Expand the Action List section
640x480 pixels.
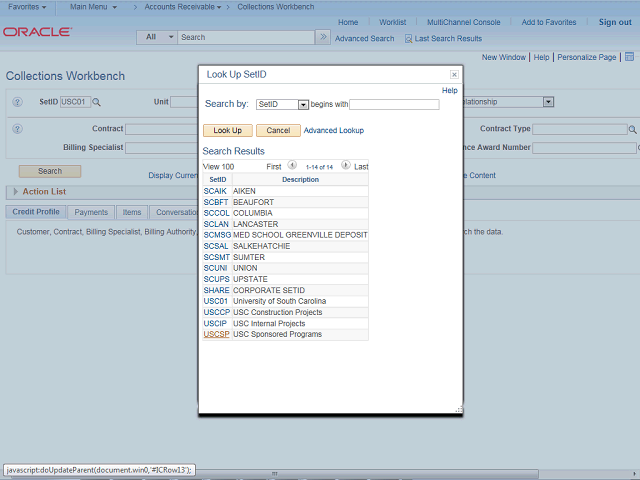click(x=15, y=191)
